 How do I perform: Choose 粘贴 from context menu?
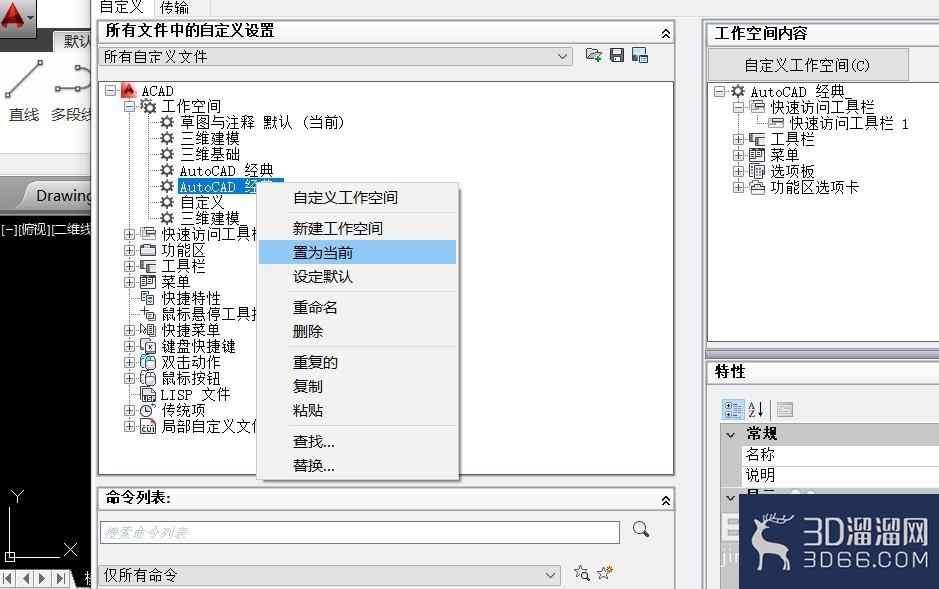pos(358,410)
